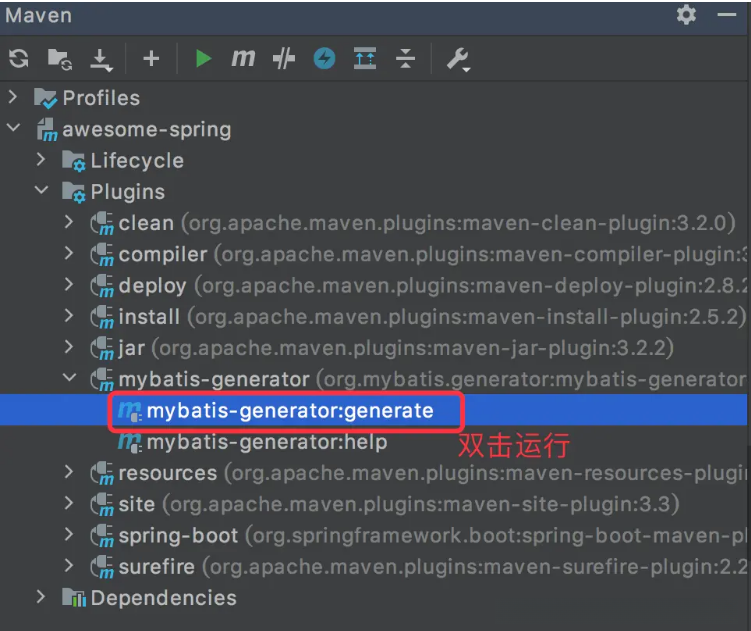This screenshot has width=751, height=631.
Task: Click the deploy plugin icon
Action: (x=102, y=286)
